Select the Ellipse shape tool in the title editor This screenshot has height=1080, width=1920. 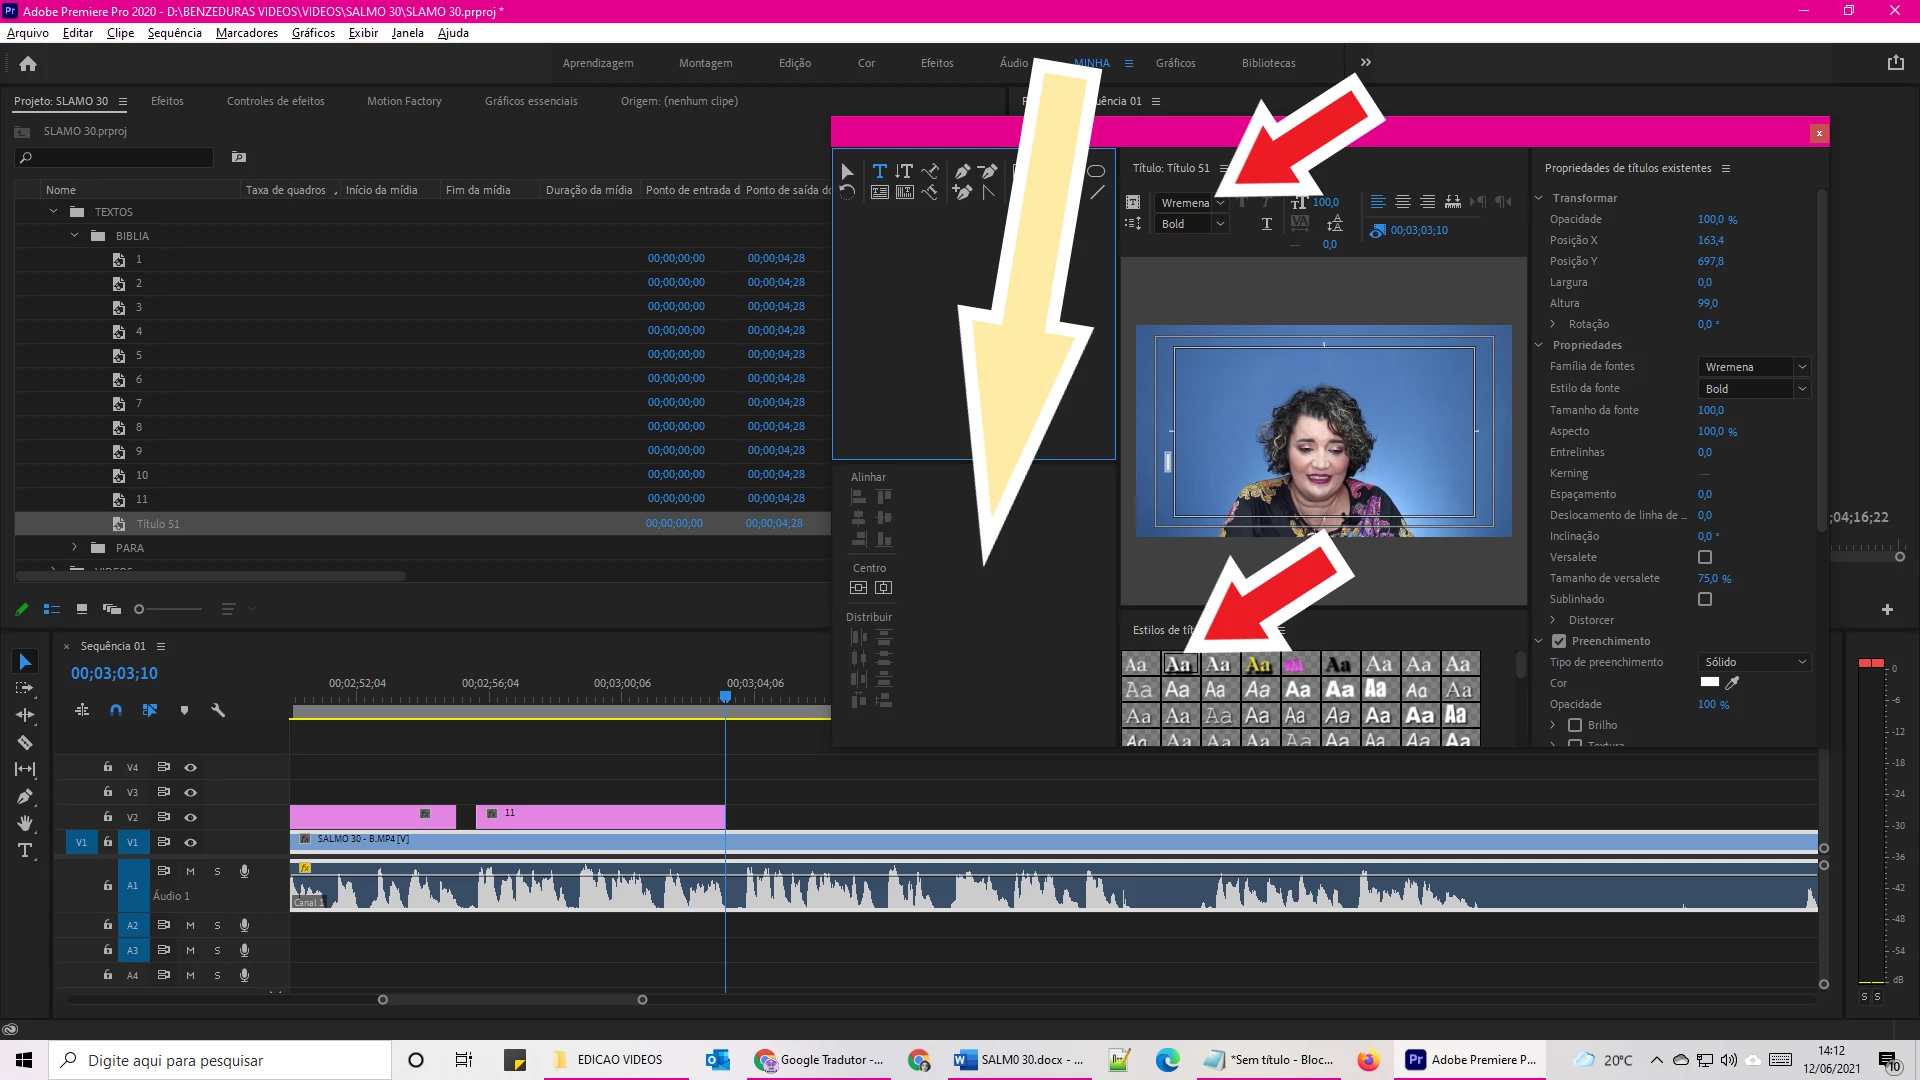tap(1096, 171)
